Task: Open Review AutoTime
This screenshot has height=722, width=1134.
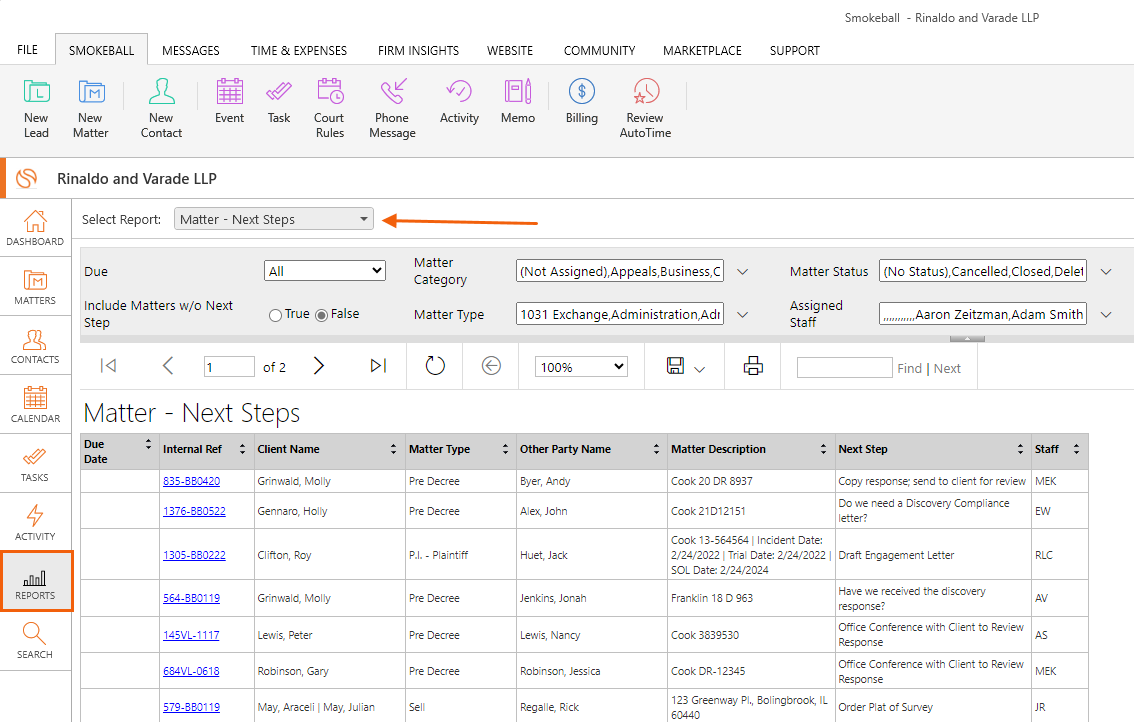Action: pyautogui.click(x=645, y=109)
